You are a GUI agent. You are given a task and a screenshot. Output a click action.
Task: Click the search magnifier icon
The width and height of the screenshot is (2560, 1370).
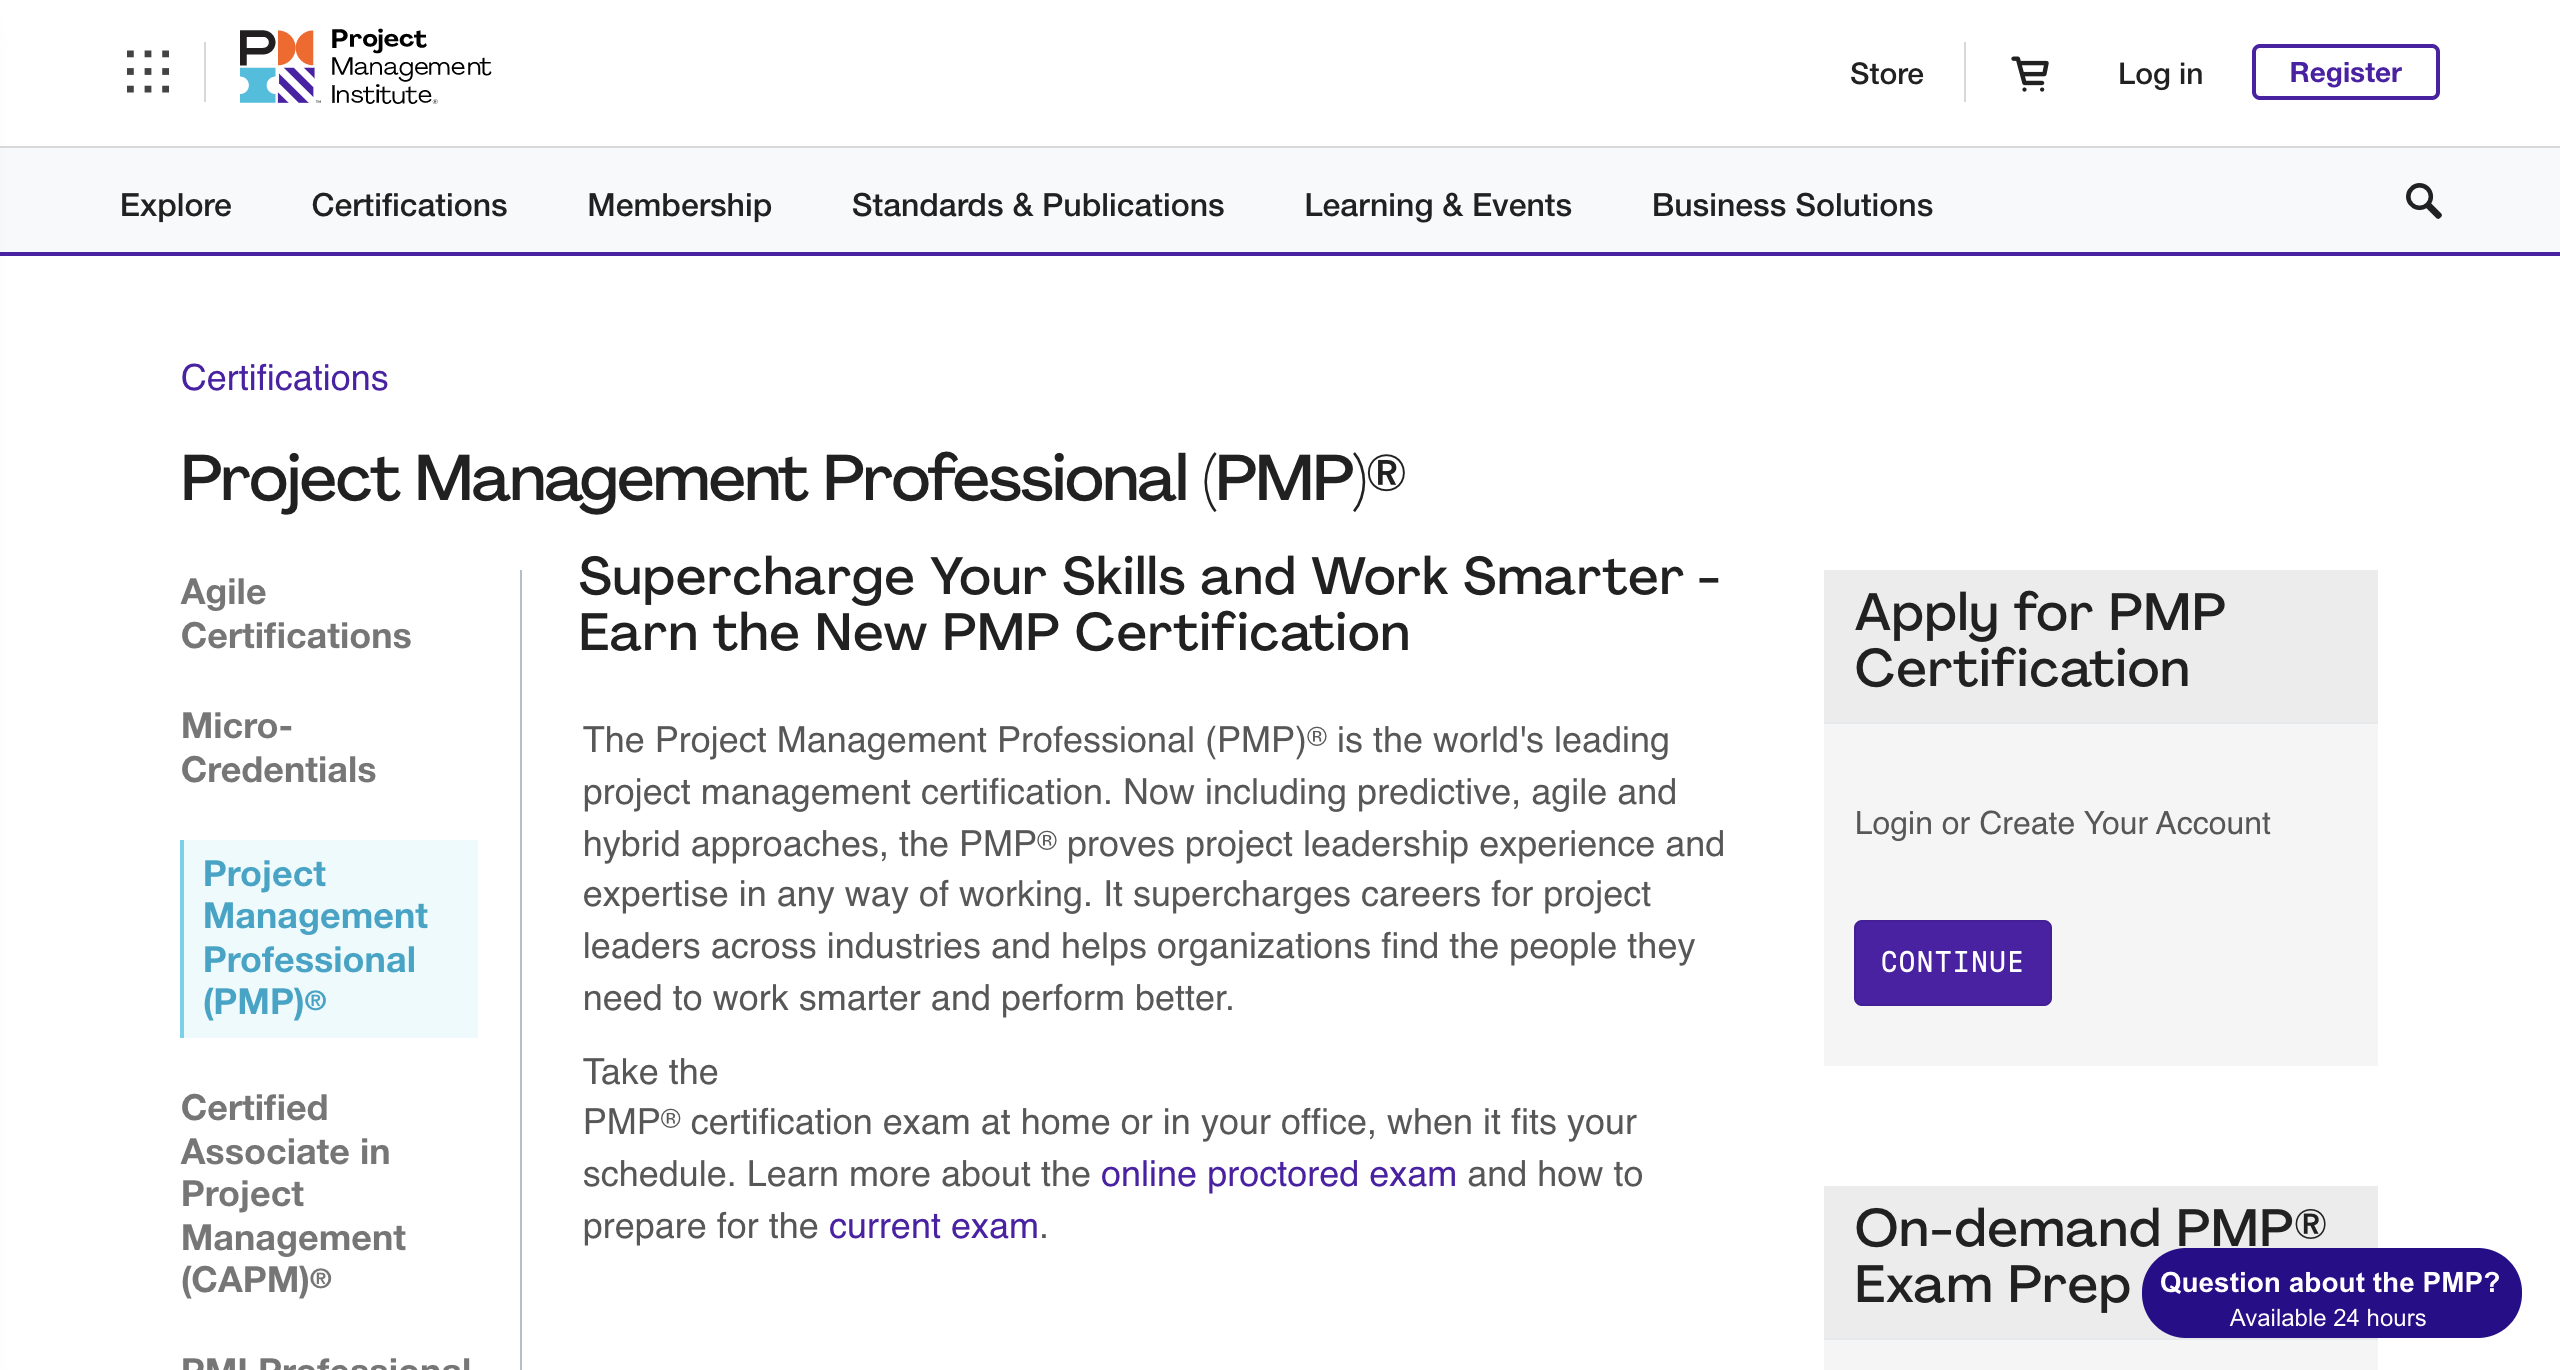click(2423, 202)
